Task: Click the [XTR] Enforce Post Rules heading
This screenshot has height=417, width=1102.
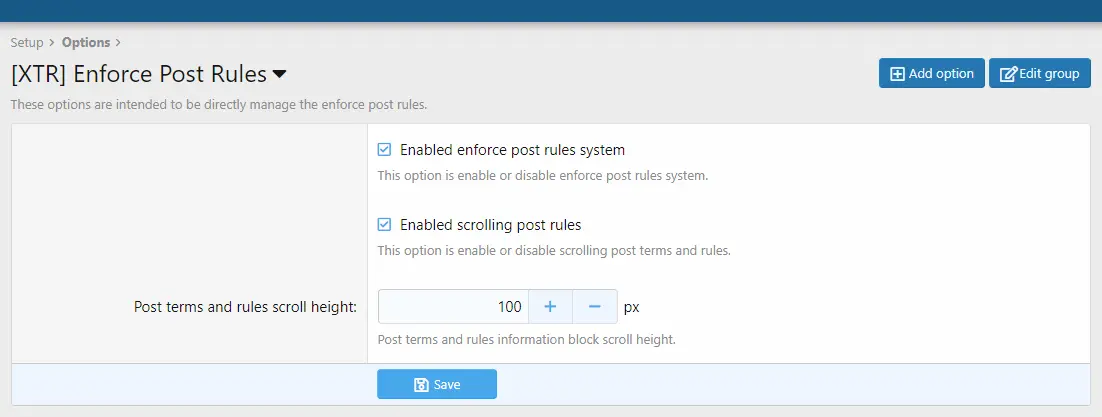Action: tap(139, 74)
